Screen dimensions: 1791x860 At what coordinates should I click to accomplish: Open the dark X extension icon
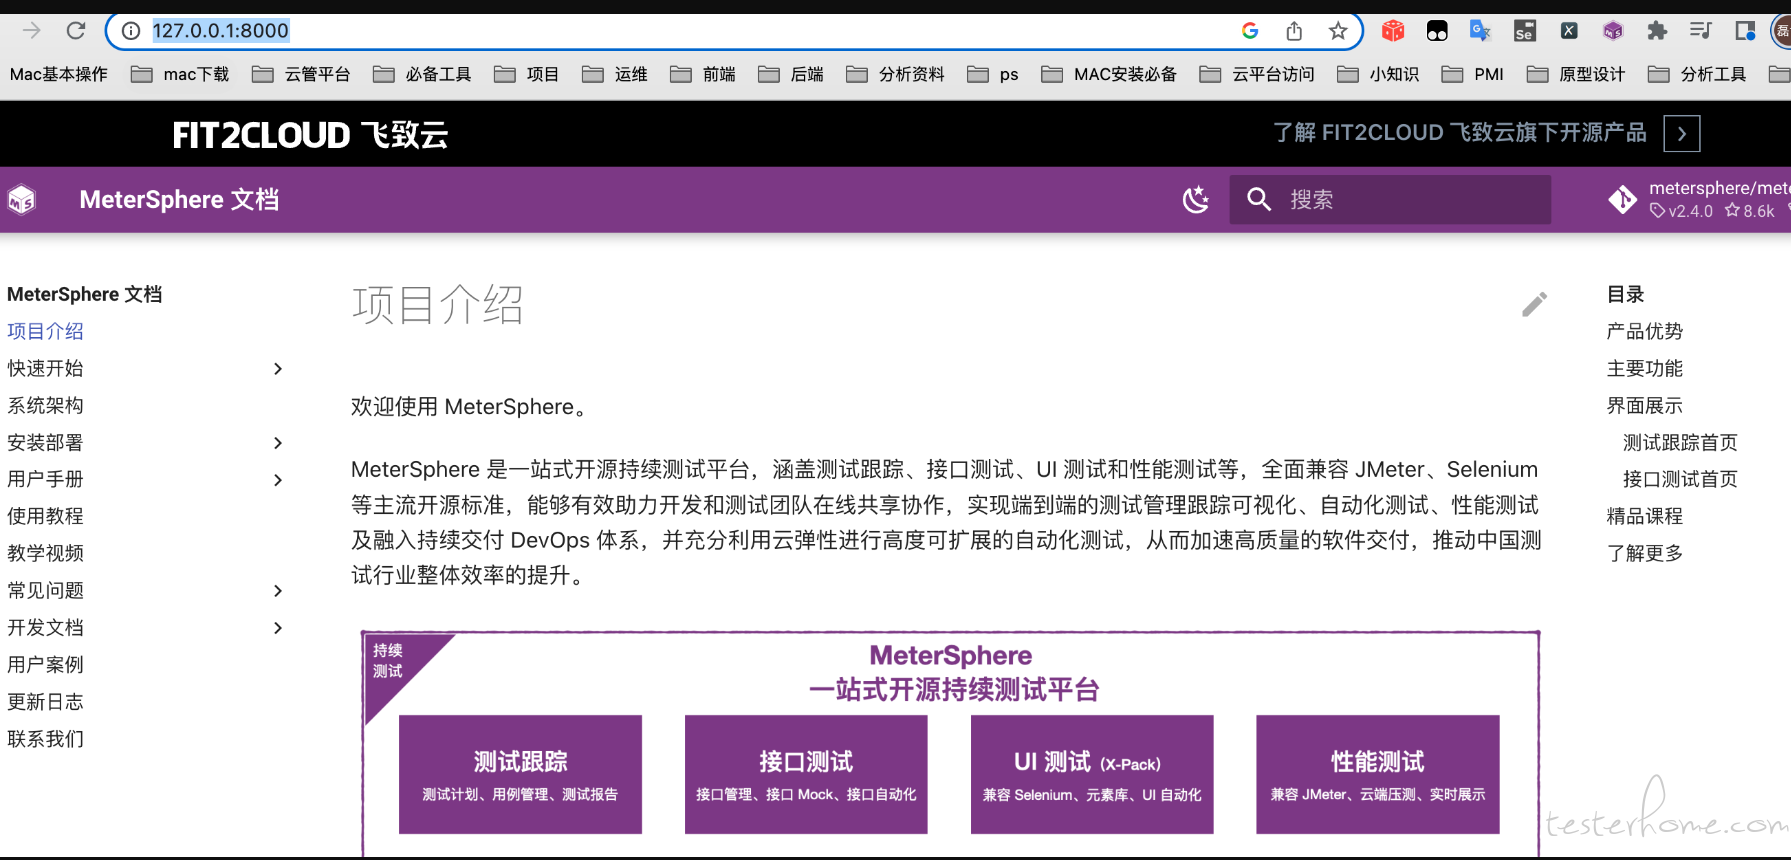tap(1569, 31)
